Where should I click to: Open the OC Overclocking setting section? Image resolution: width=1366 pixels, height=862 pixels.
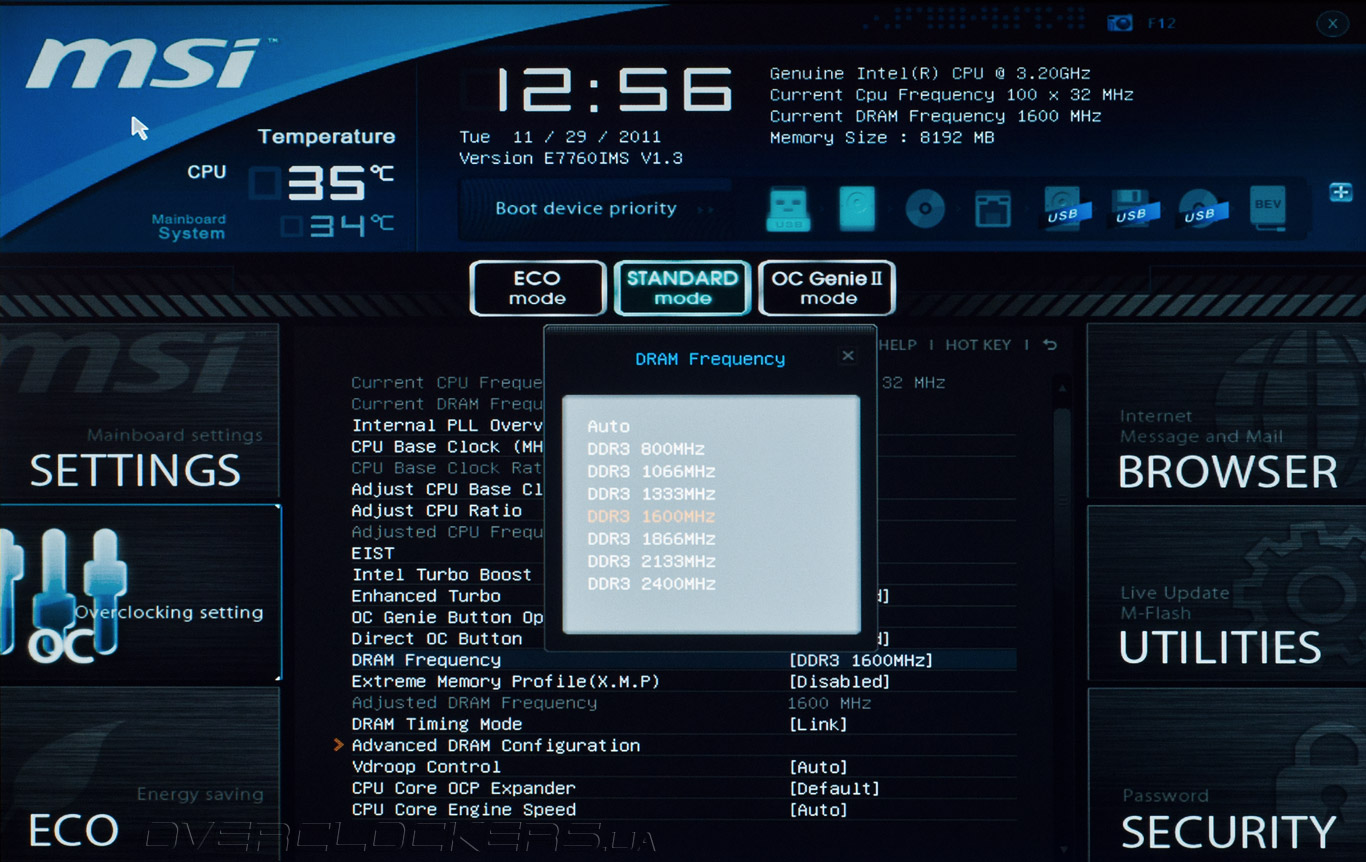[140, 593]
